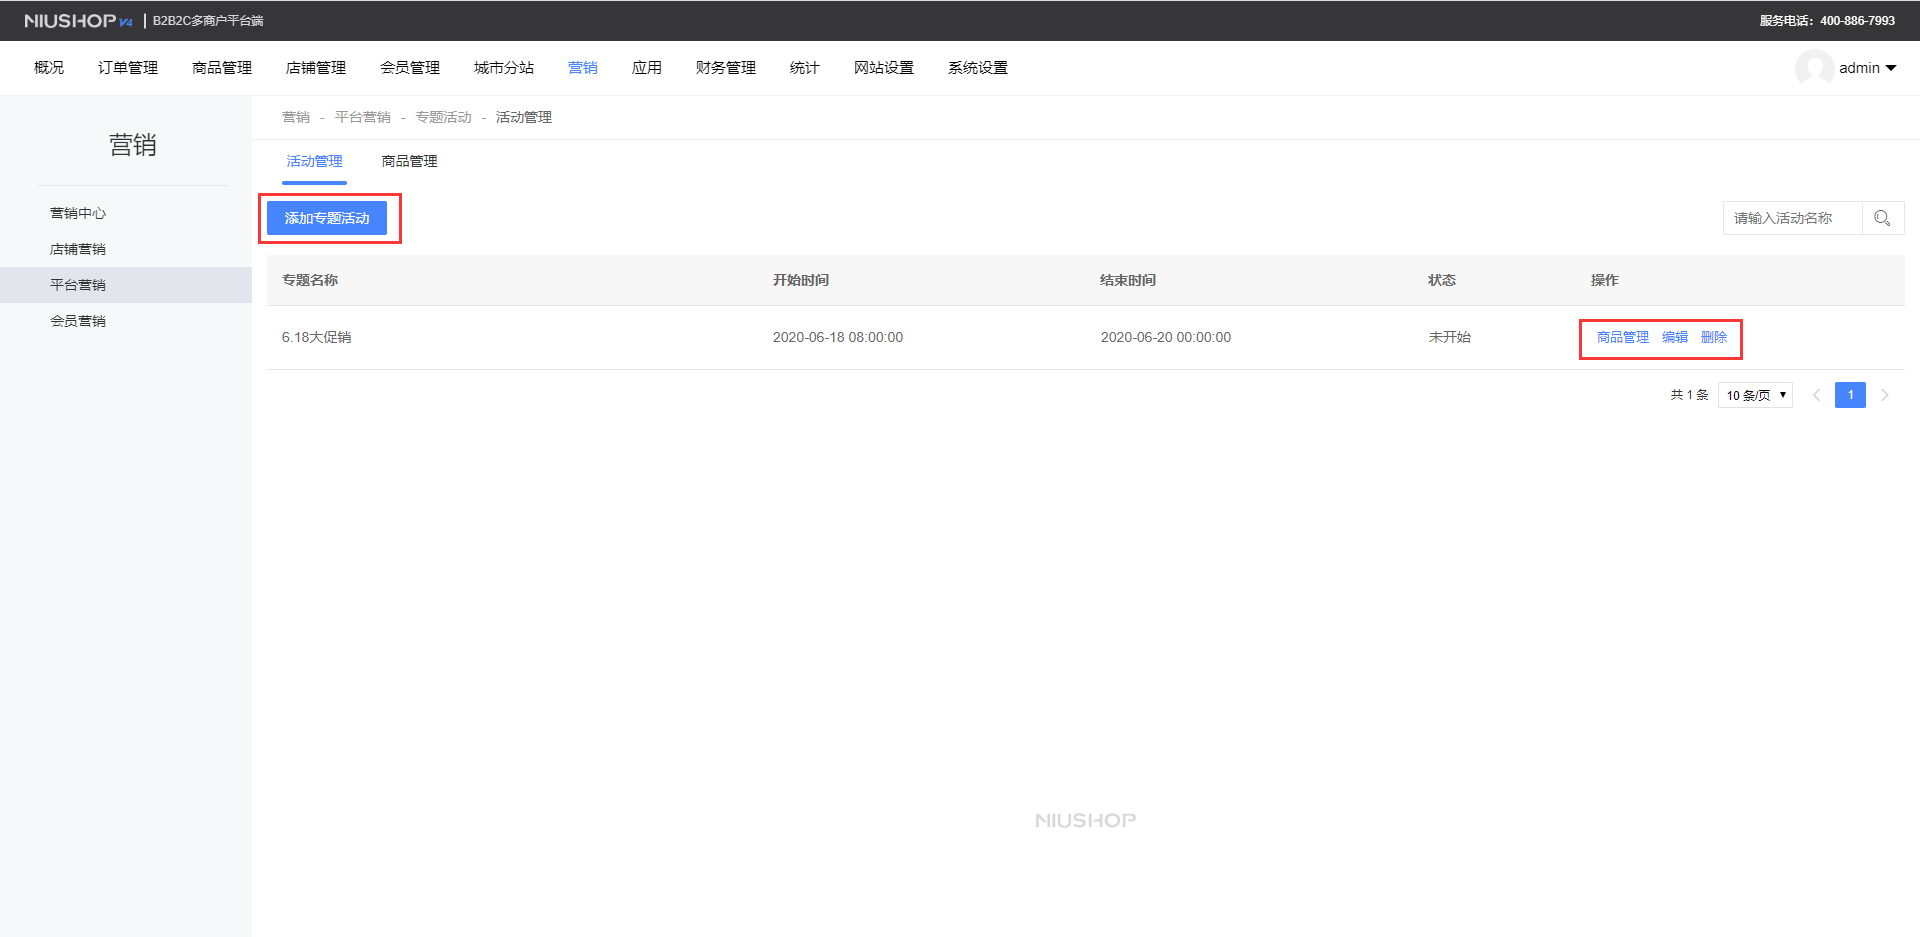Click 商品管理 link for 6.18大促销
Viewport: 1920px width, 937px height.
1623,337
